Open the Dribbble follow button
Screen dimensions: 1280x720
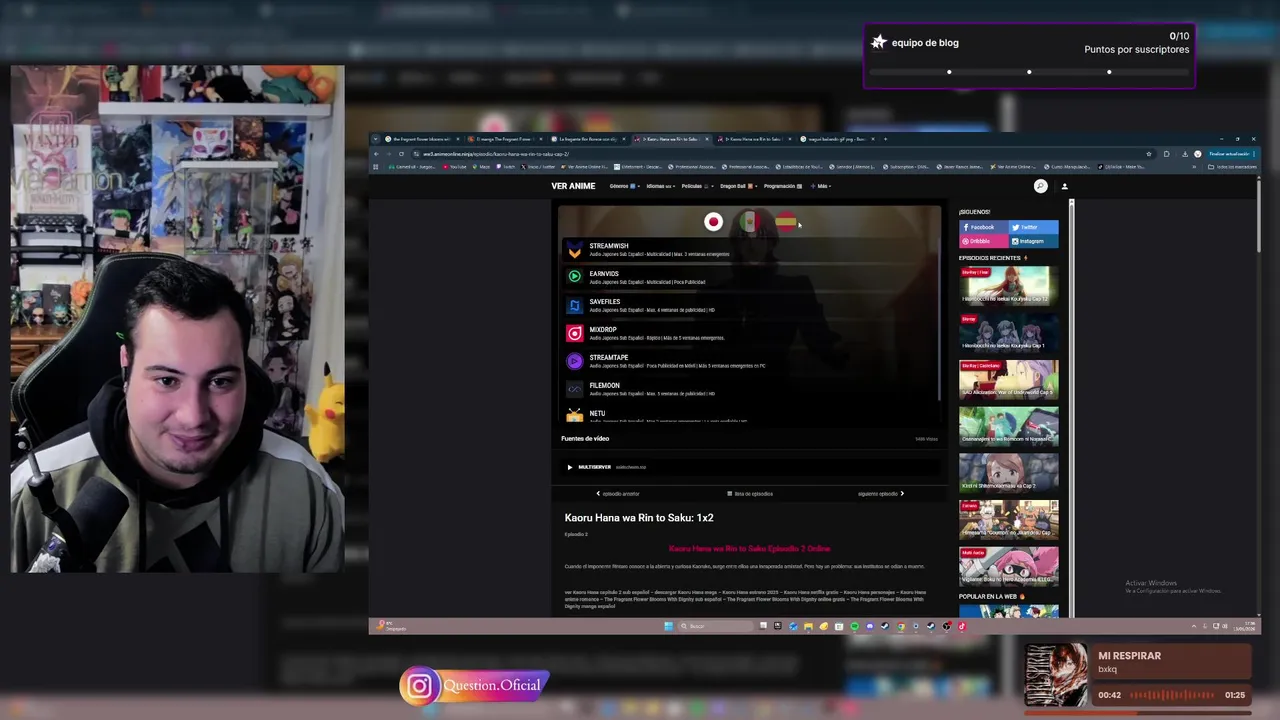click(x=983, y=241)
